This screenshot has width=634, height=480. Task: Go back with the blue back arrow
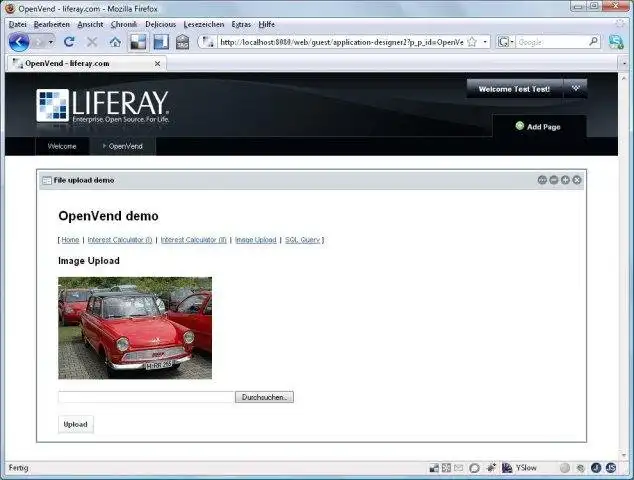[19, 42]
